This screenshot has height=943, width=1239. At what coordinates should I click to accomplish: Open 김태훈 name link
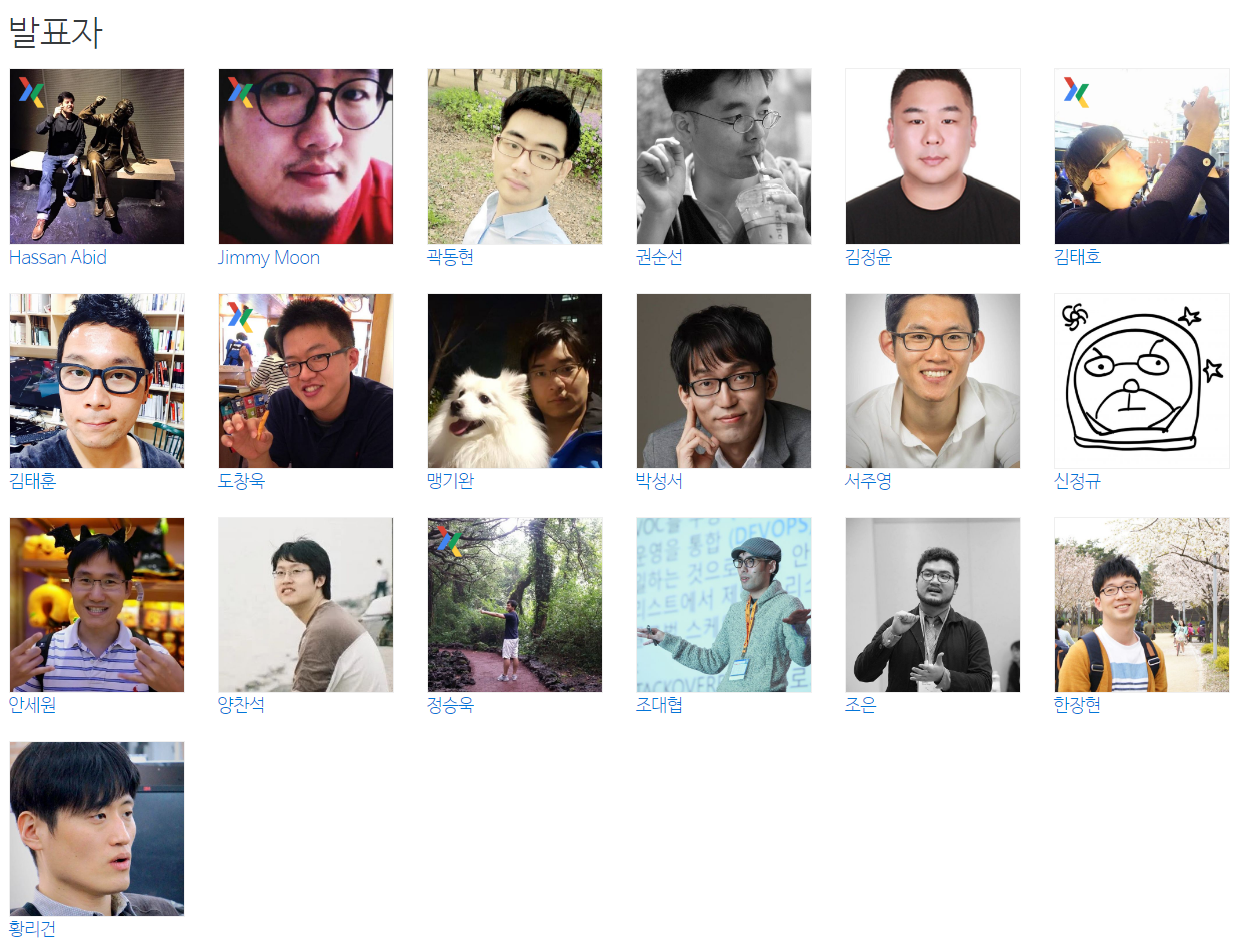(x=32, y=481)
